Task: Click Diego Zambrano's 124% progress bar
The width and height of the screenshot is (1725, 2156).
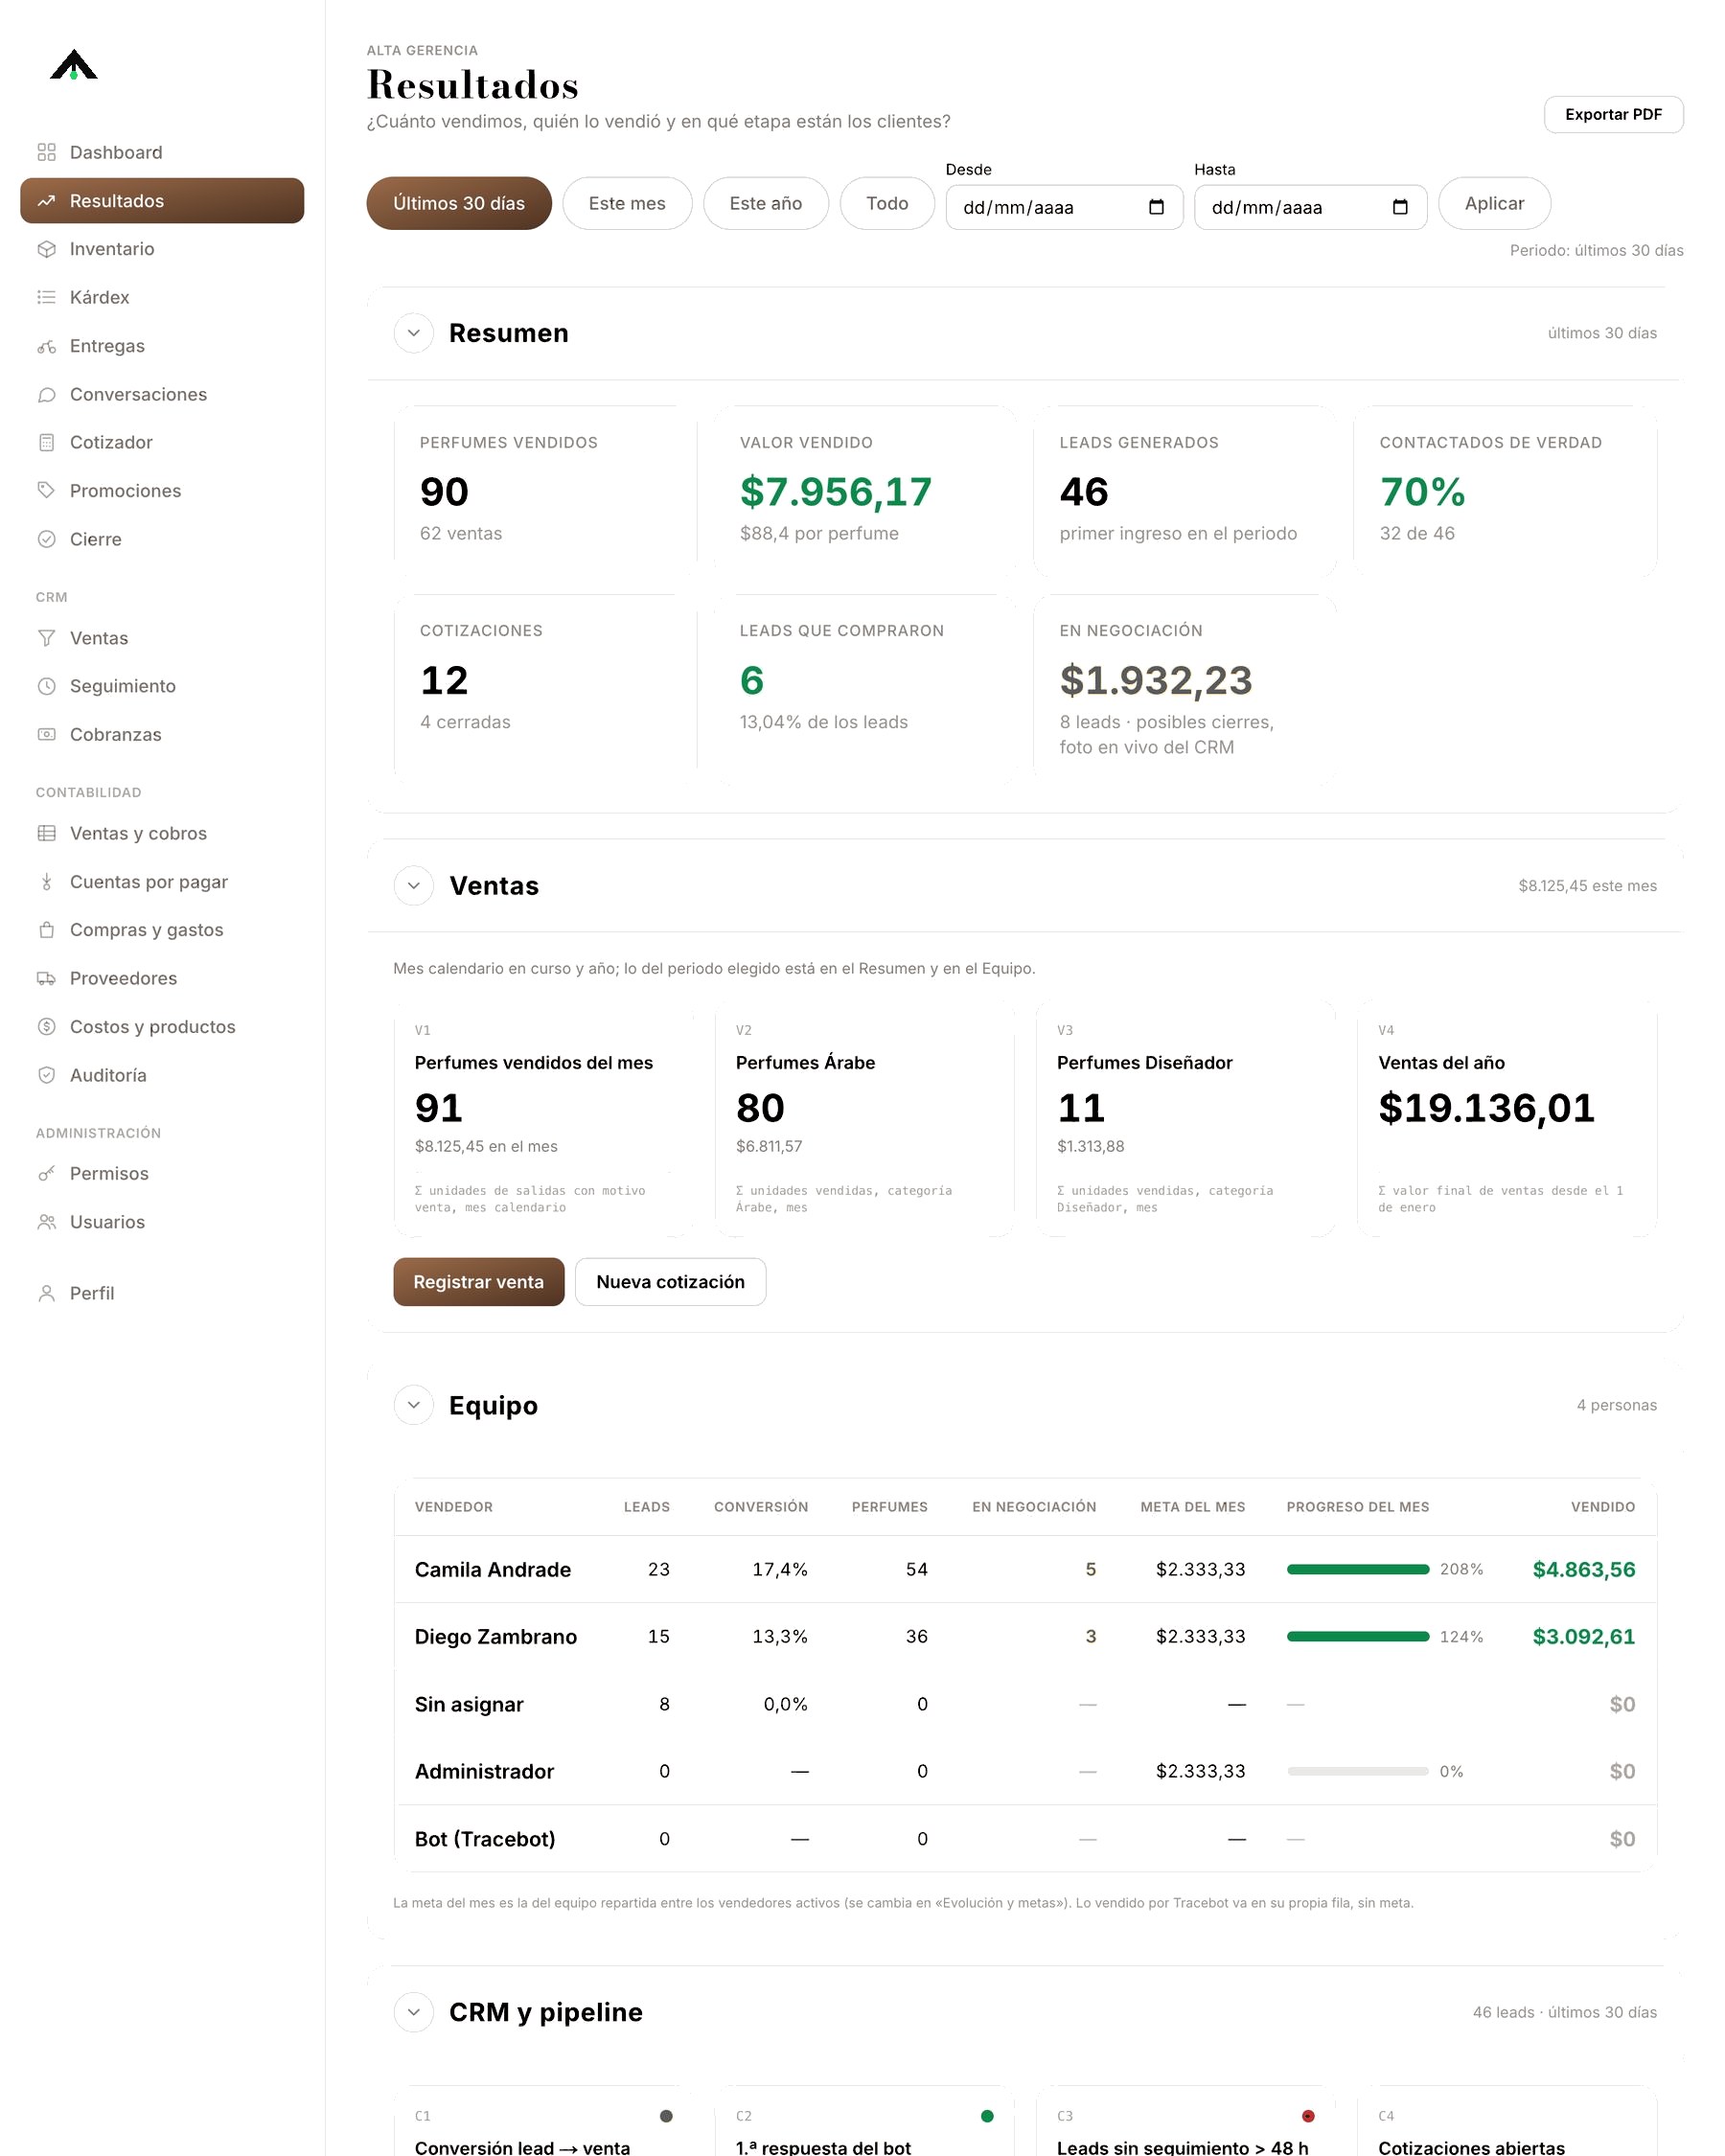Action: (1358, 1636)
